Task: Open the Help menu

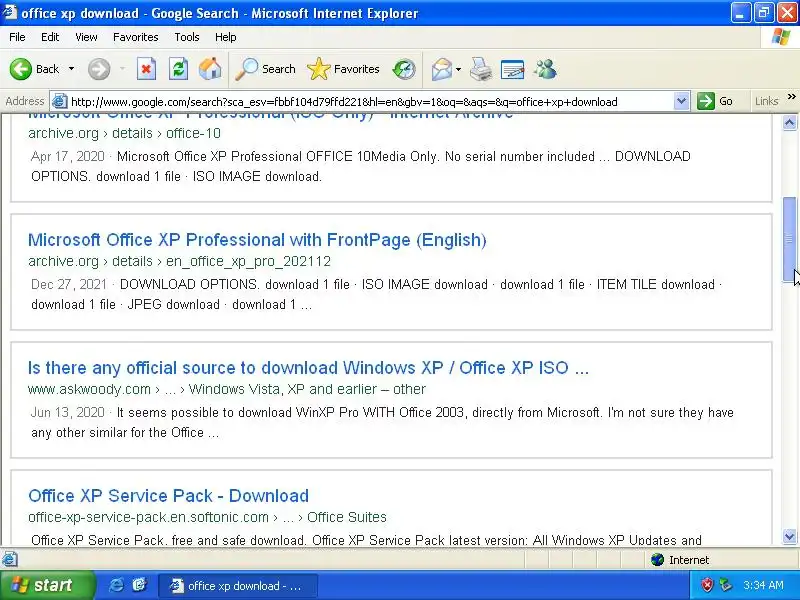Action: coord(226,37)
